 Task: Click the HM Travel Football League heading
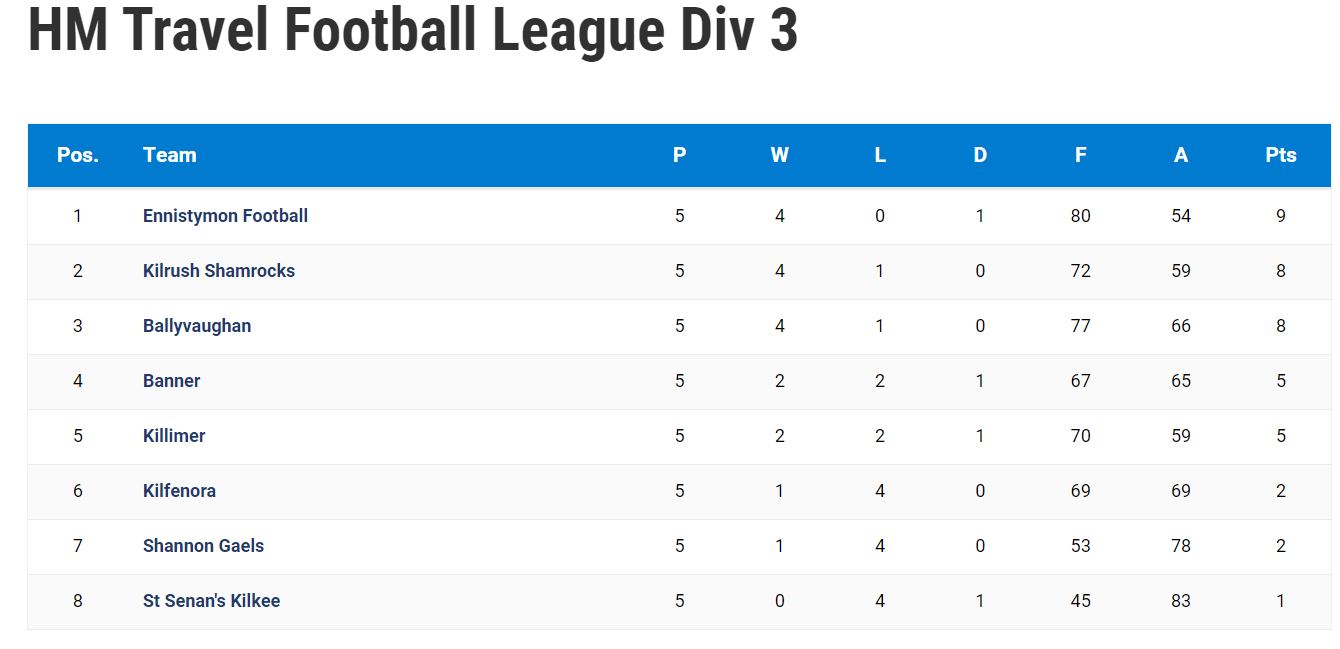tap(413, 28)
